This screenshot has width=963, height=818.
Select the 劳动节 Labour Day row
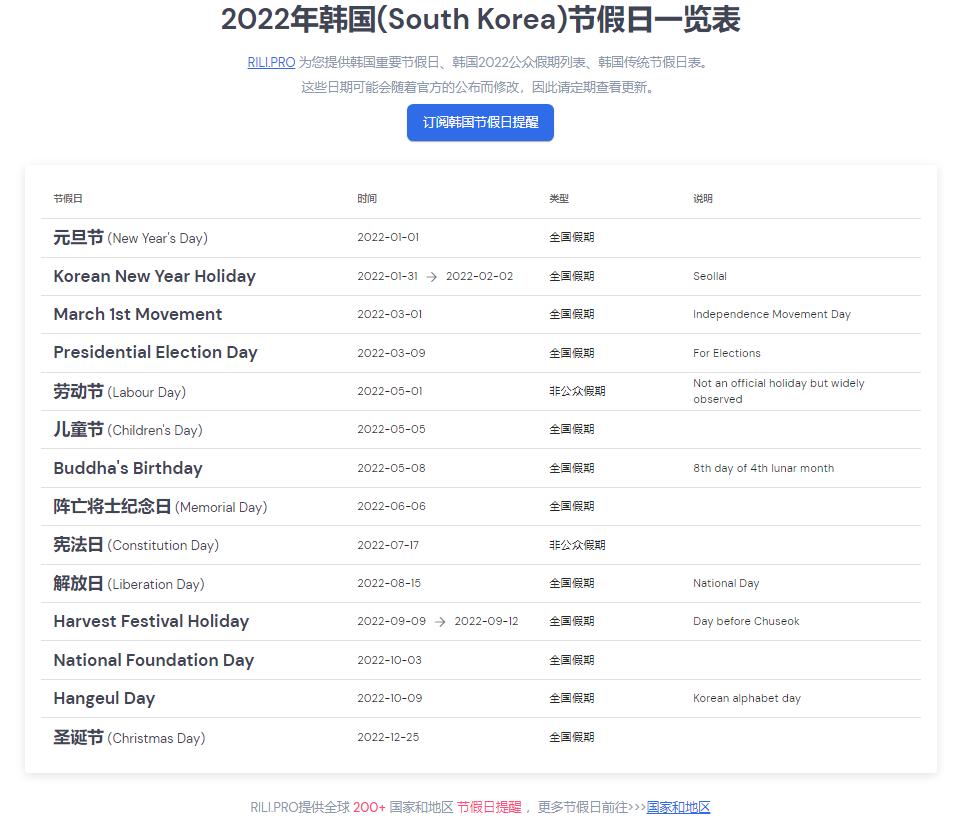[x=121, y=391]
